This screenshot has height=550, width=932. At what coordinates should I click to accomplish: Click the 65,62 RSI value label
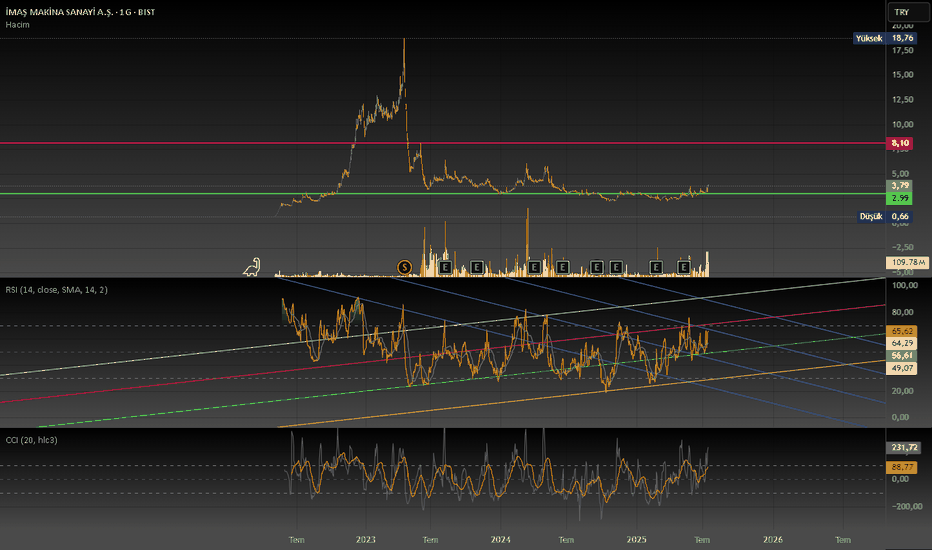902,331
